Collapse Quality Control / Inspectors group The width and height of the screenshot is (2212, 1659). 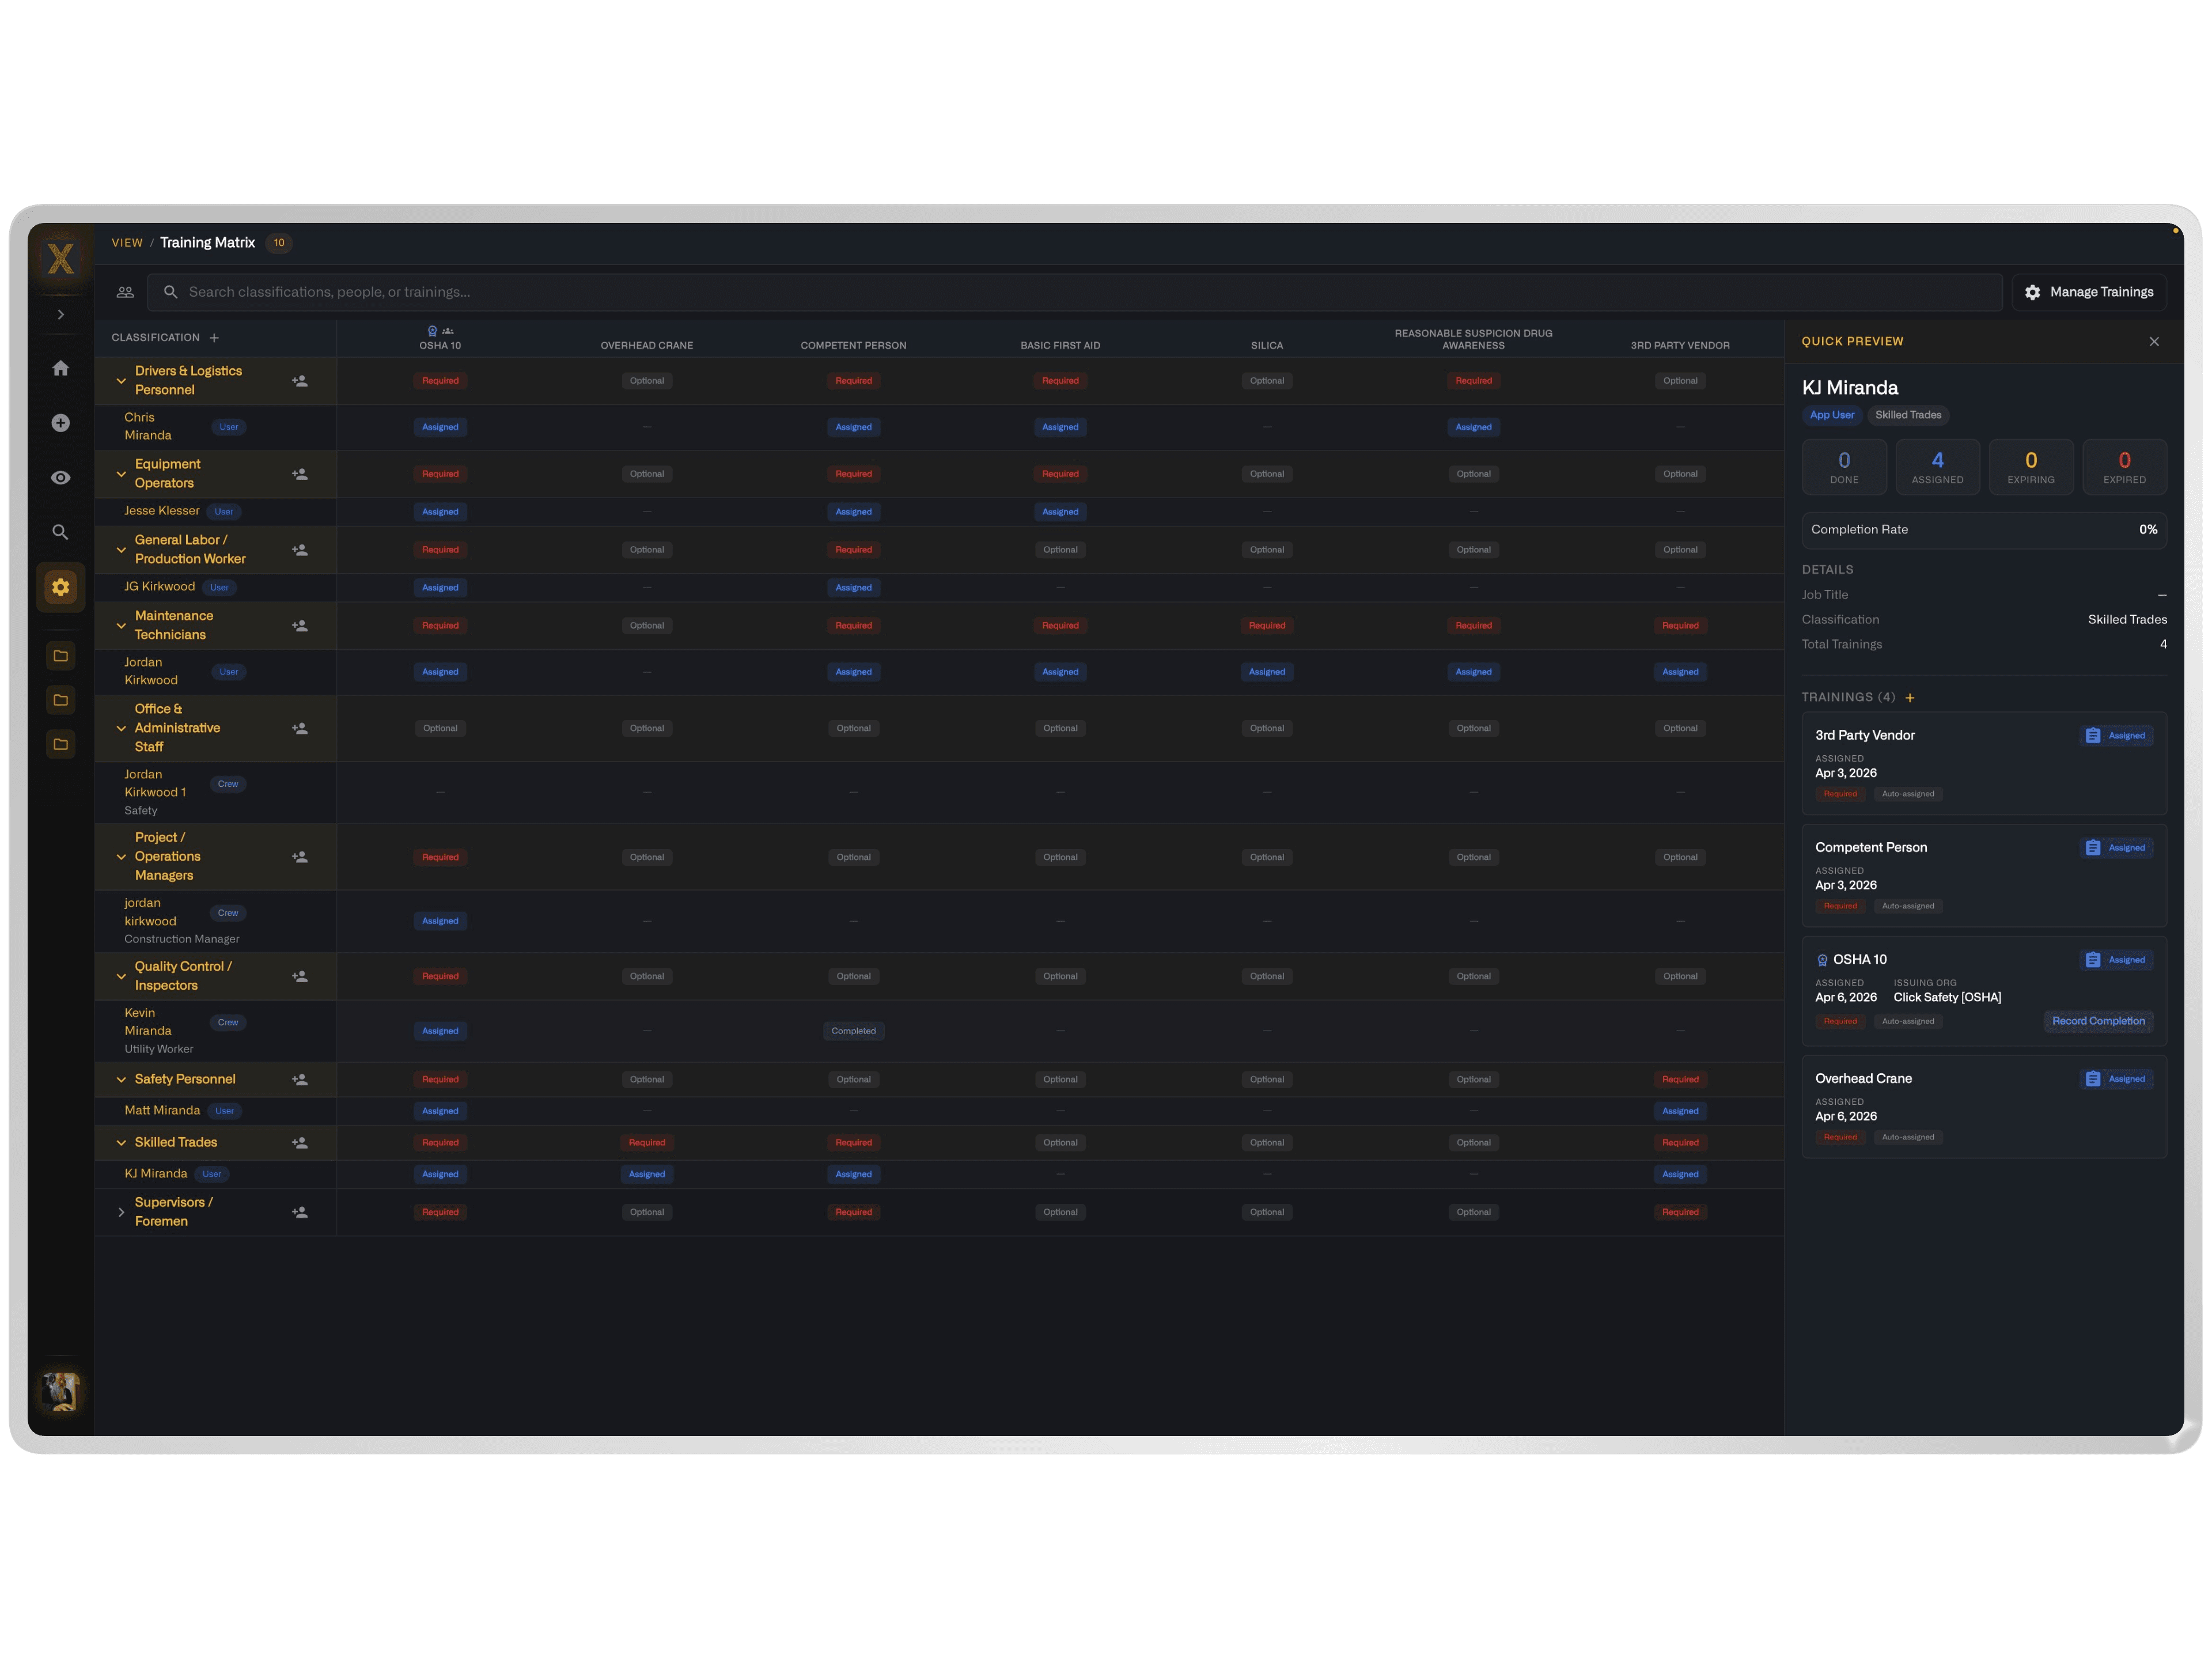pos(121,976)
